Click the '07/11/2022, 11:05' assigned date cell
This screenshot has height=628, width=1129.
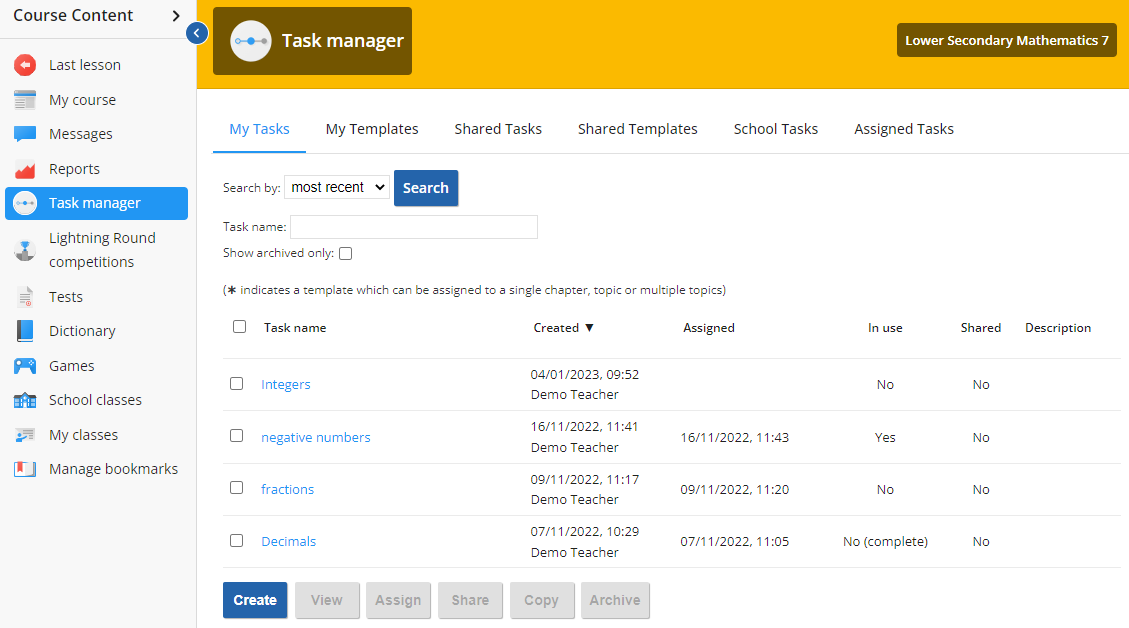point(734,542)
